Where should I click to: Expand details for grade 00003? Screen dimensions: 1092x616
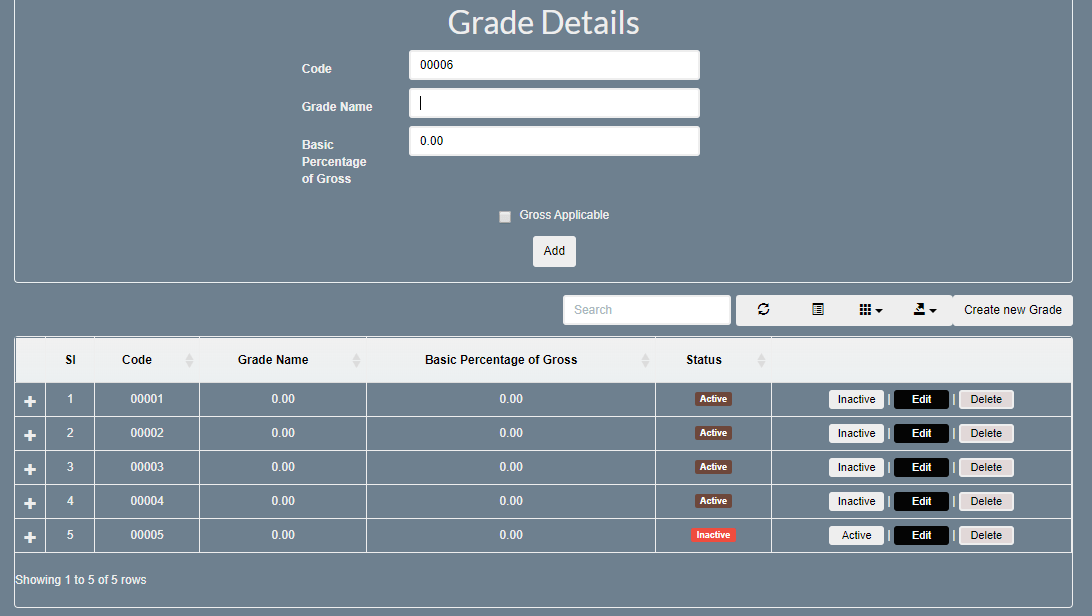tap(29, 467)
